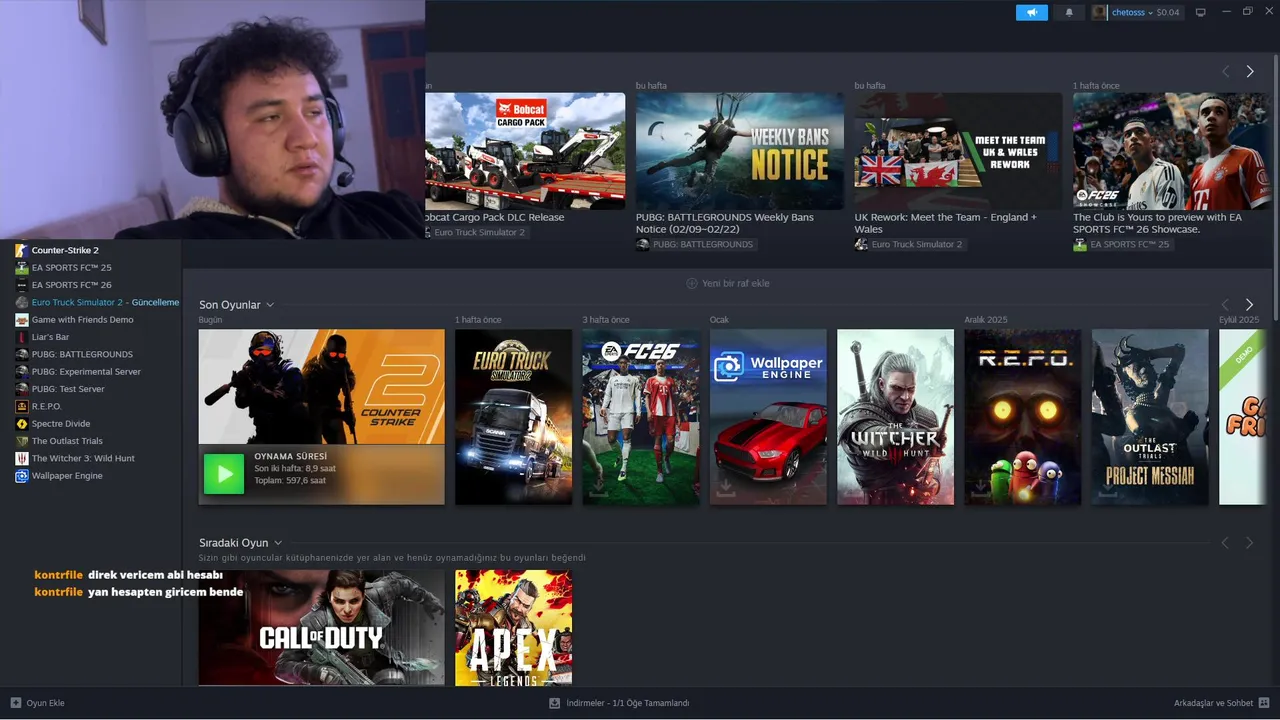Open the Euro Truck Simulator 2 game cover

pyautogui.click(x=513, y=417)
